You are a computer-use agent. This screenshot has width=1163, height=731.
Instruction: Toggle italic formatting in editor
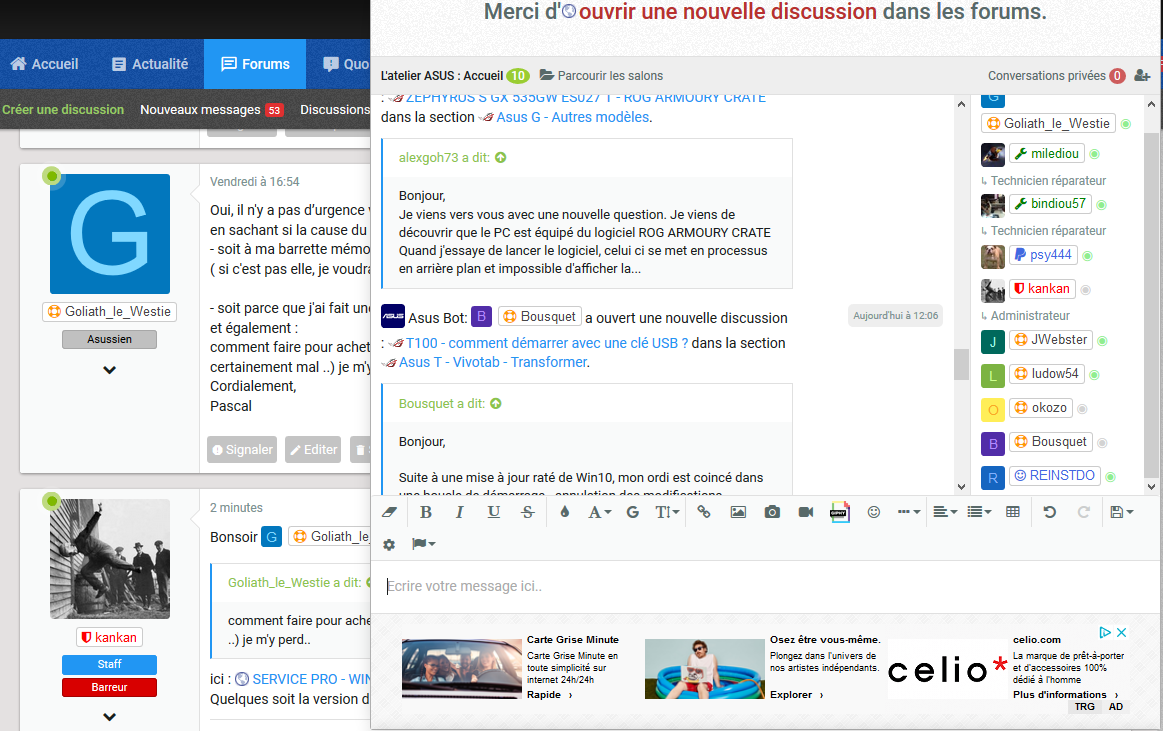click(459, 512)
